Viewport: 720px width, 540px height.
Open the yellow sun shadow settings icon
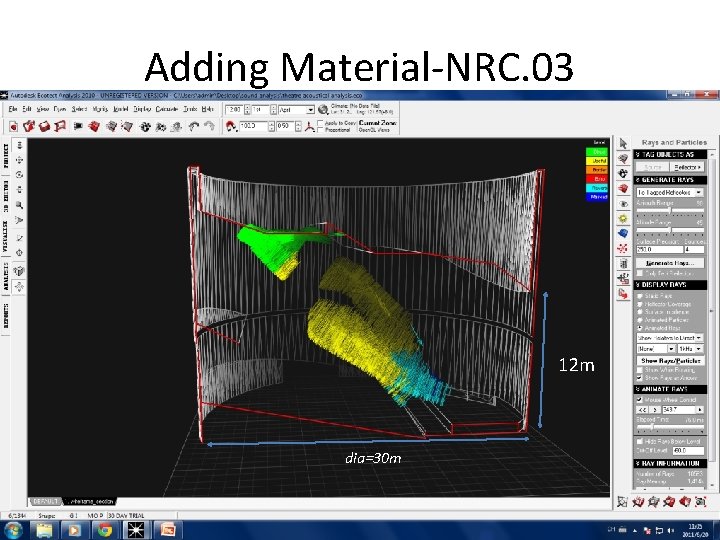coord(623,218)
